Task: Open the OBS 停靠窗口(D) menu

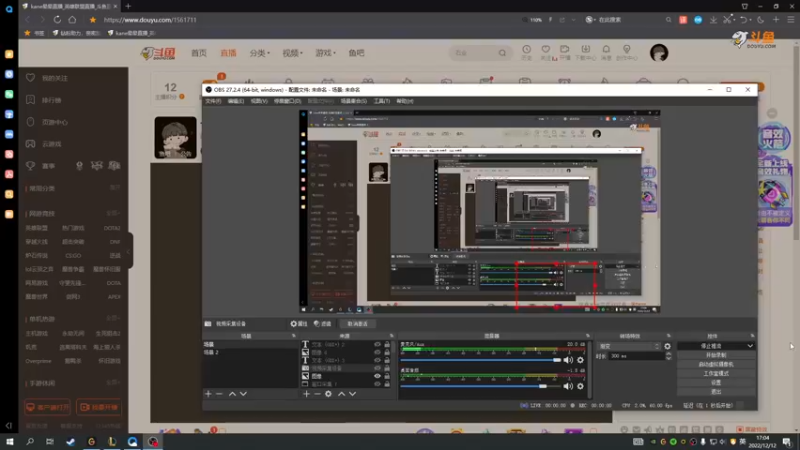Action: [287, 101]
